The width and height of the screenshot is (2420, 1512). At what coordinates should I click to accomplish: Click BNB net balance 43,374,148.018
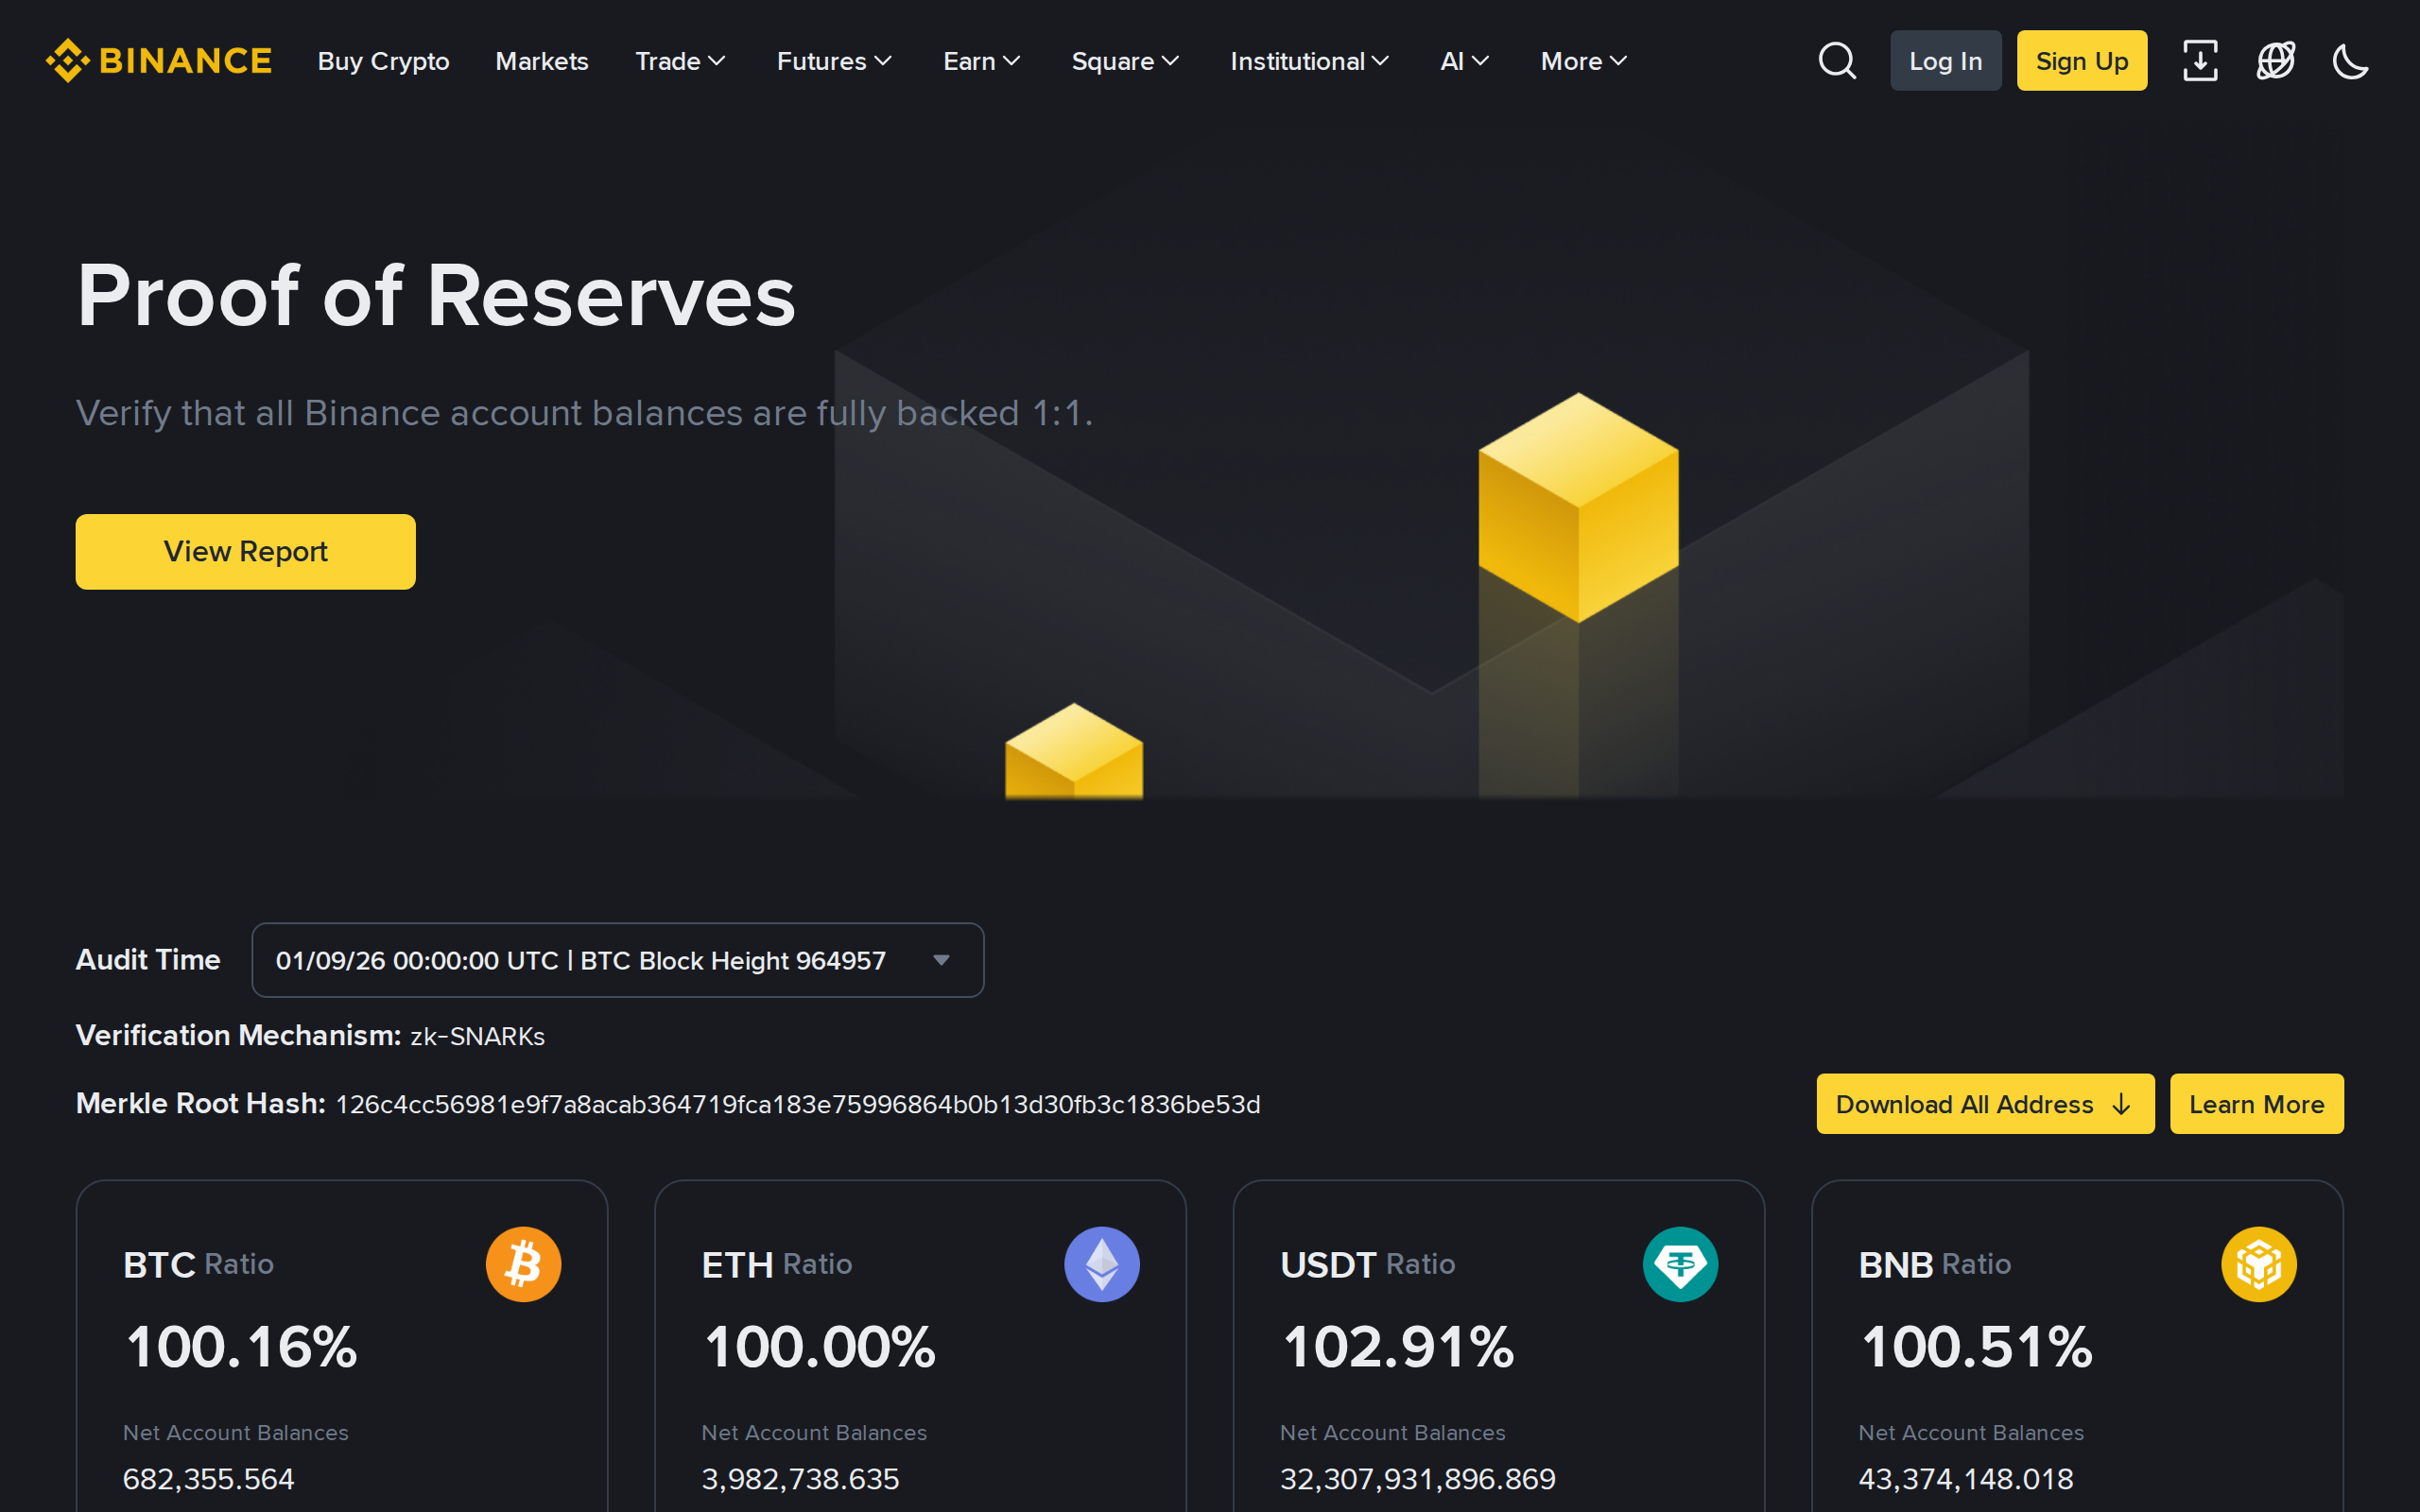pos(1966,1479)
